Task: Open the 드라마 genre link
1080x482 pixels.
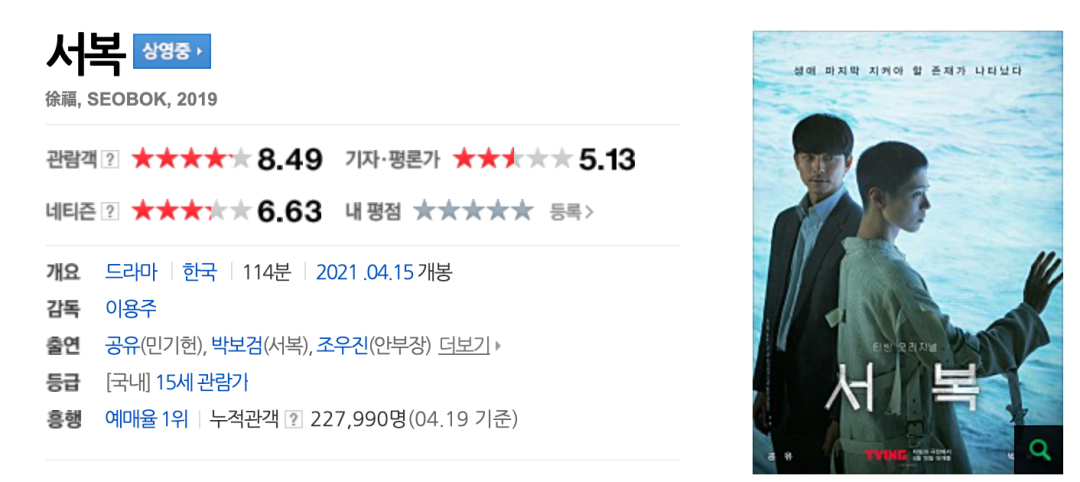Action: (132, 272)
